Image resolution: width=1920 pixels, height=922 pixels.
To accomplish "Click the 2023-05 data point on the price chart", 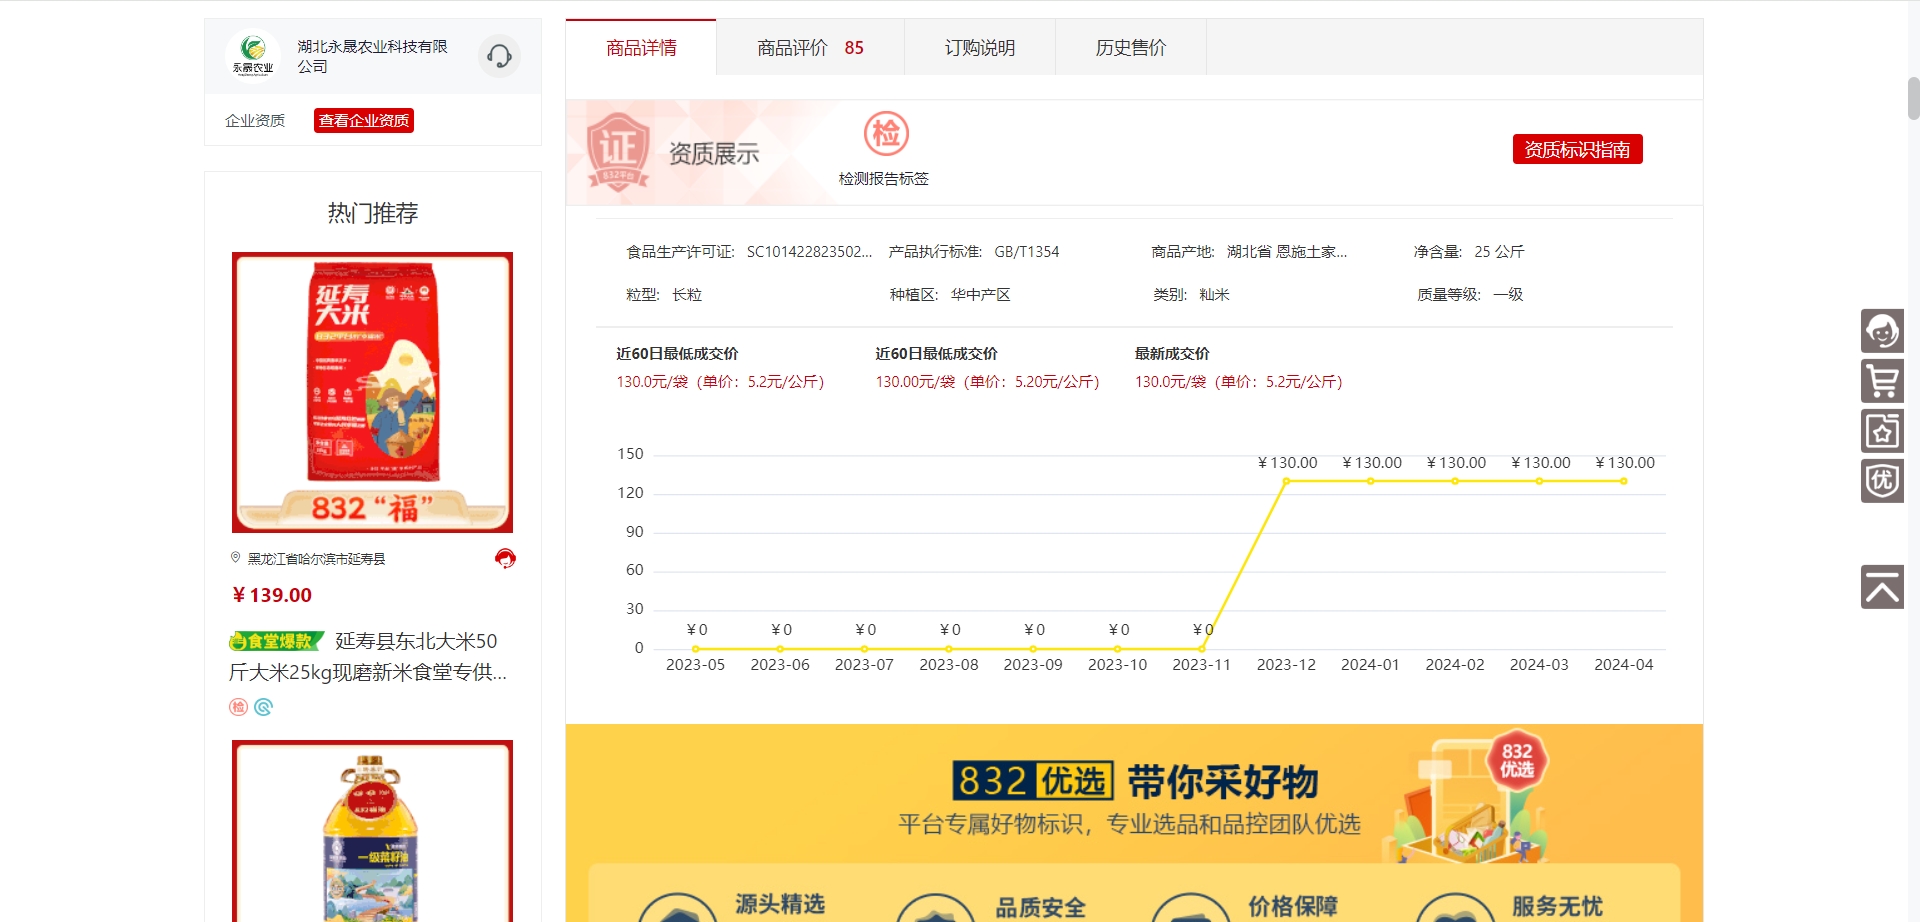I will click(696, 649).
